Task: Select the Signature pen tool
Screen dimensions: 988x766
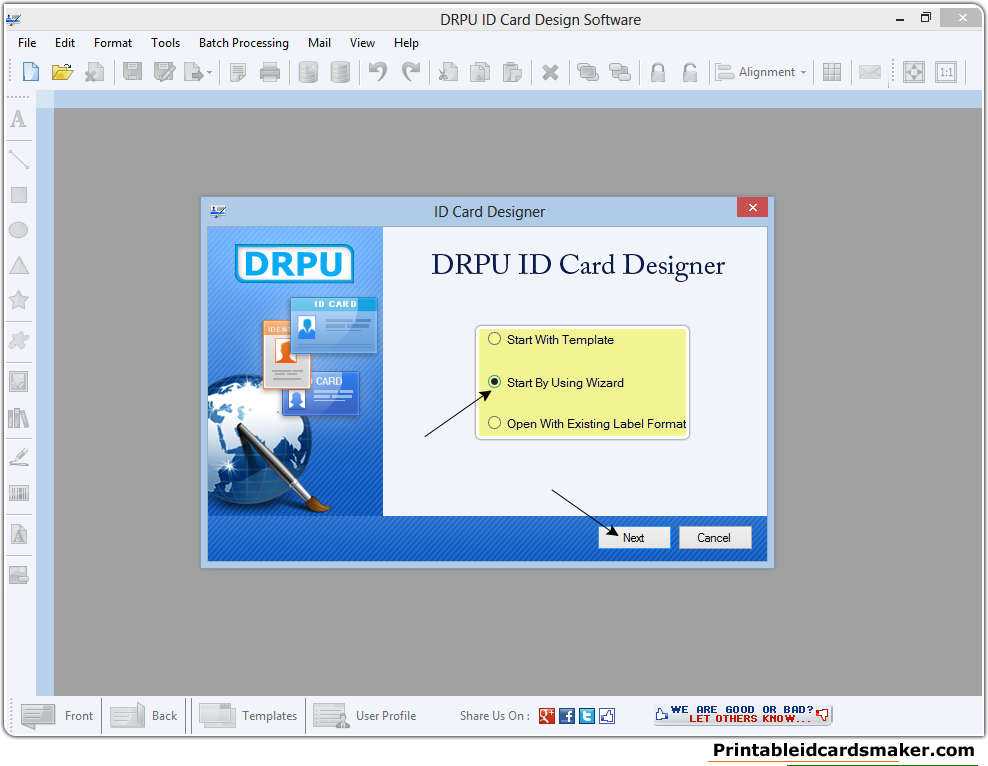Action: coord(19,457)
